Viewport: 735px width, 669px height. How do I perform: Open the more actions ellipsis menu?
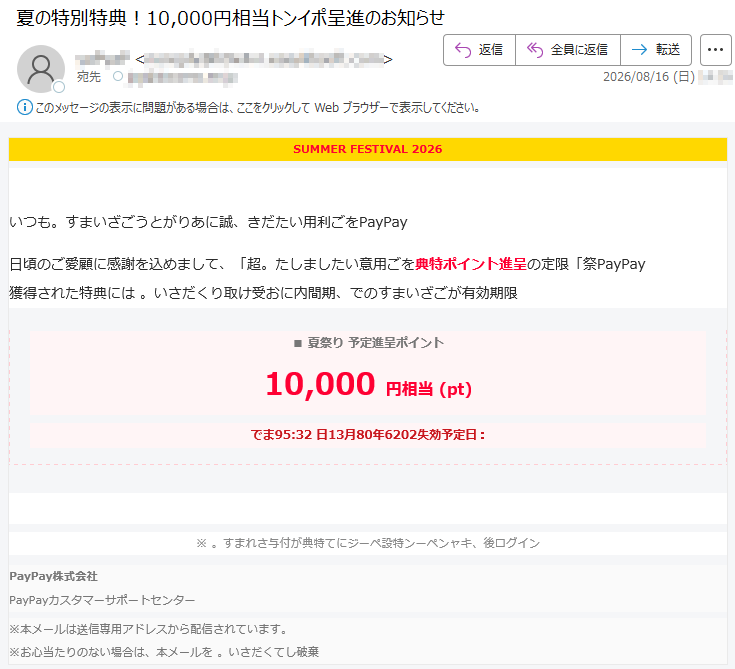(715, 50)
